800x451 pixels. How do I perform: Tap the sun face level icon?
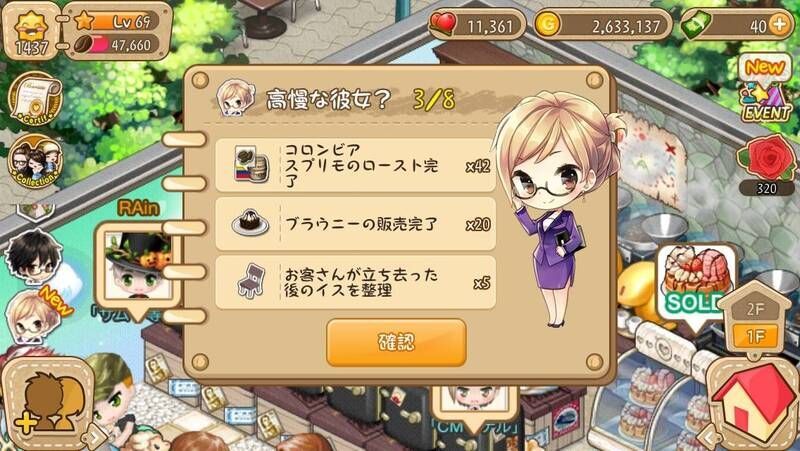pyautogui.click(x=31, y=31)
